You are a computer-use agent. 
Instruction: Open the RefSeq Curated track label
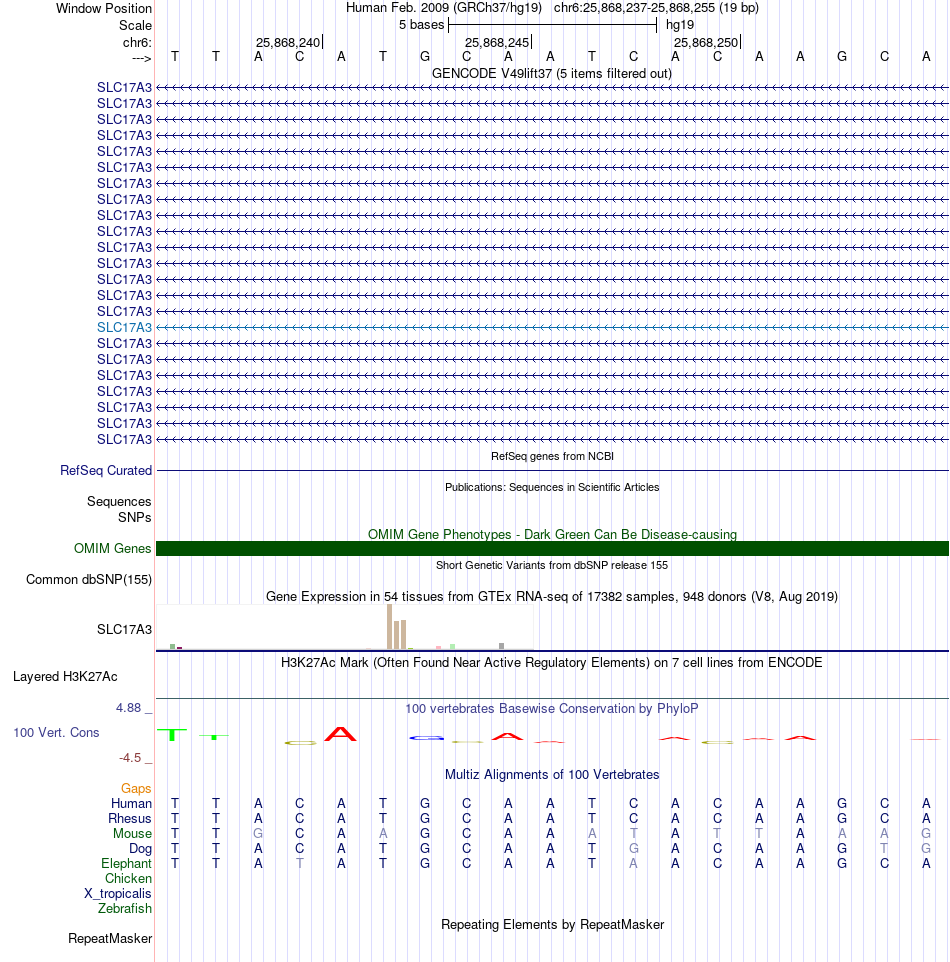(106, 471)
